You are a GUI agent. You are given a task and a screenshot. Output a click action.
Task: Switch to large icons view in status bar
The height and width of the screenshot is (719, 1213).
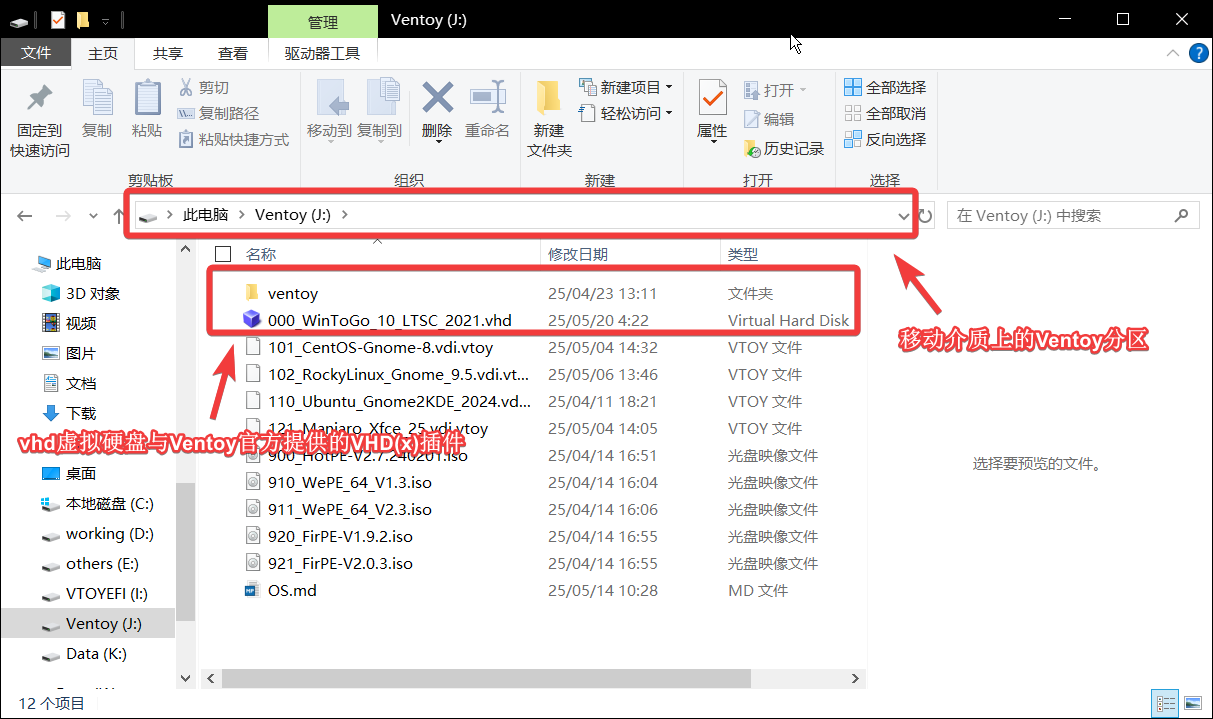1192,704
